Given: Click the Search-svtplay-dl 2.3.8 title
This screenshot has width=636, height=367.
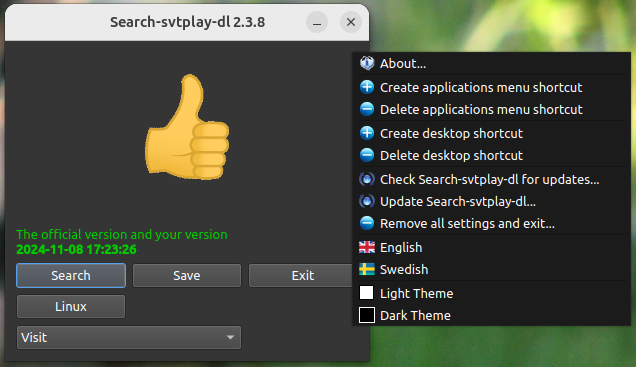Looking at the screenshot, I should tap(187, 22).
